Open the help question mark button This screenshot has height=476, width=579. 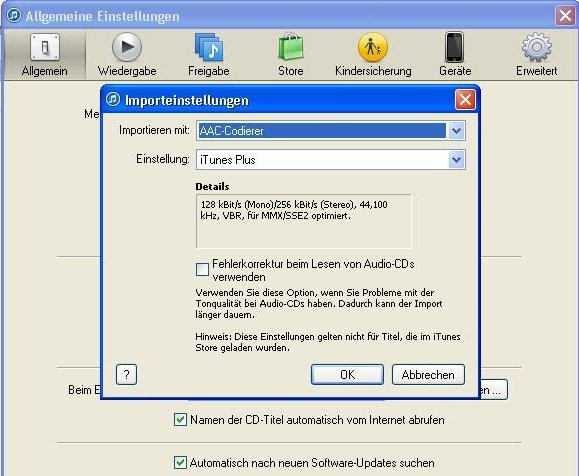click(x=126, y=374)
